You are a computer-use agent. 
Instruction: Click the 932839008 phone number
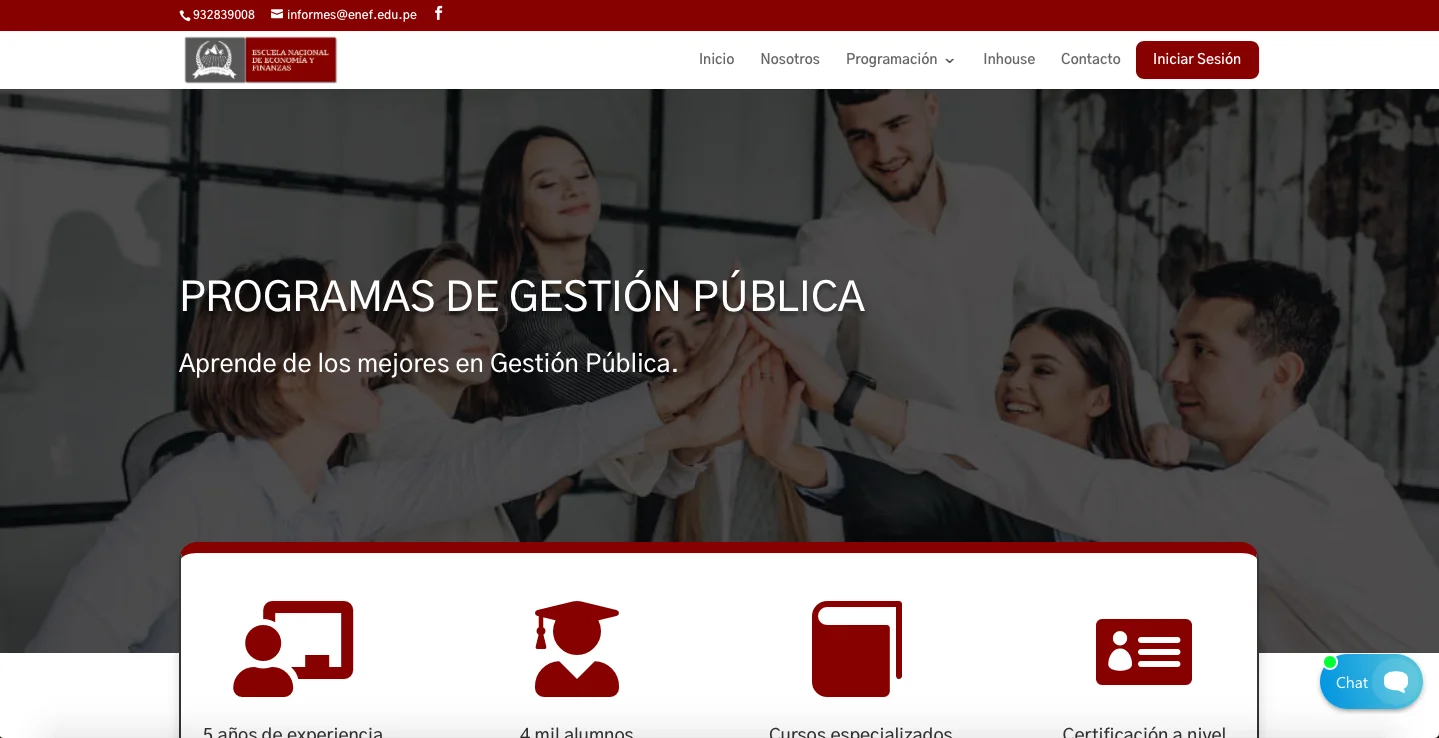pyautogui.click(x=224, y=15)
